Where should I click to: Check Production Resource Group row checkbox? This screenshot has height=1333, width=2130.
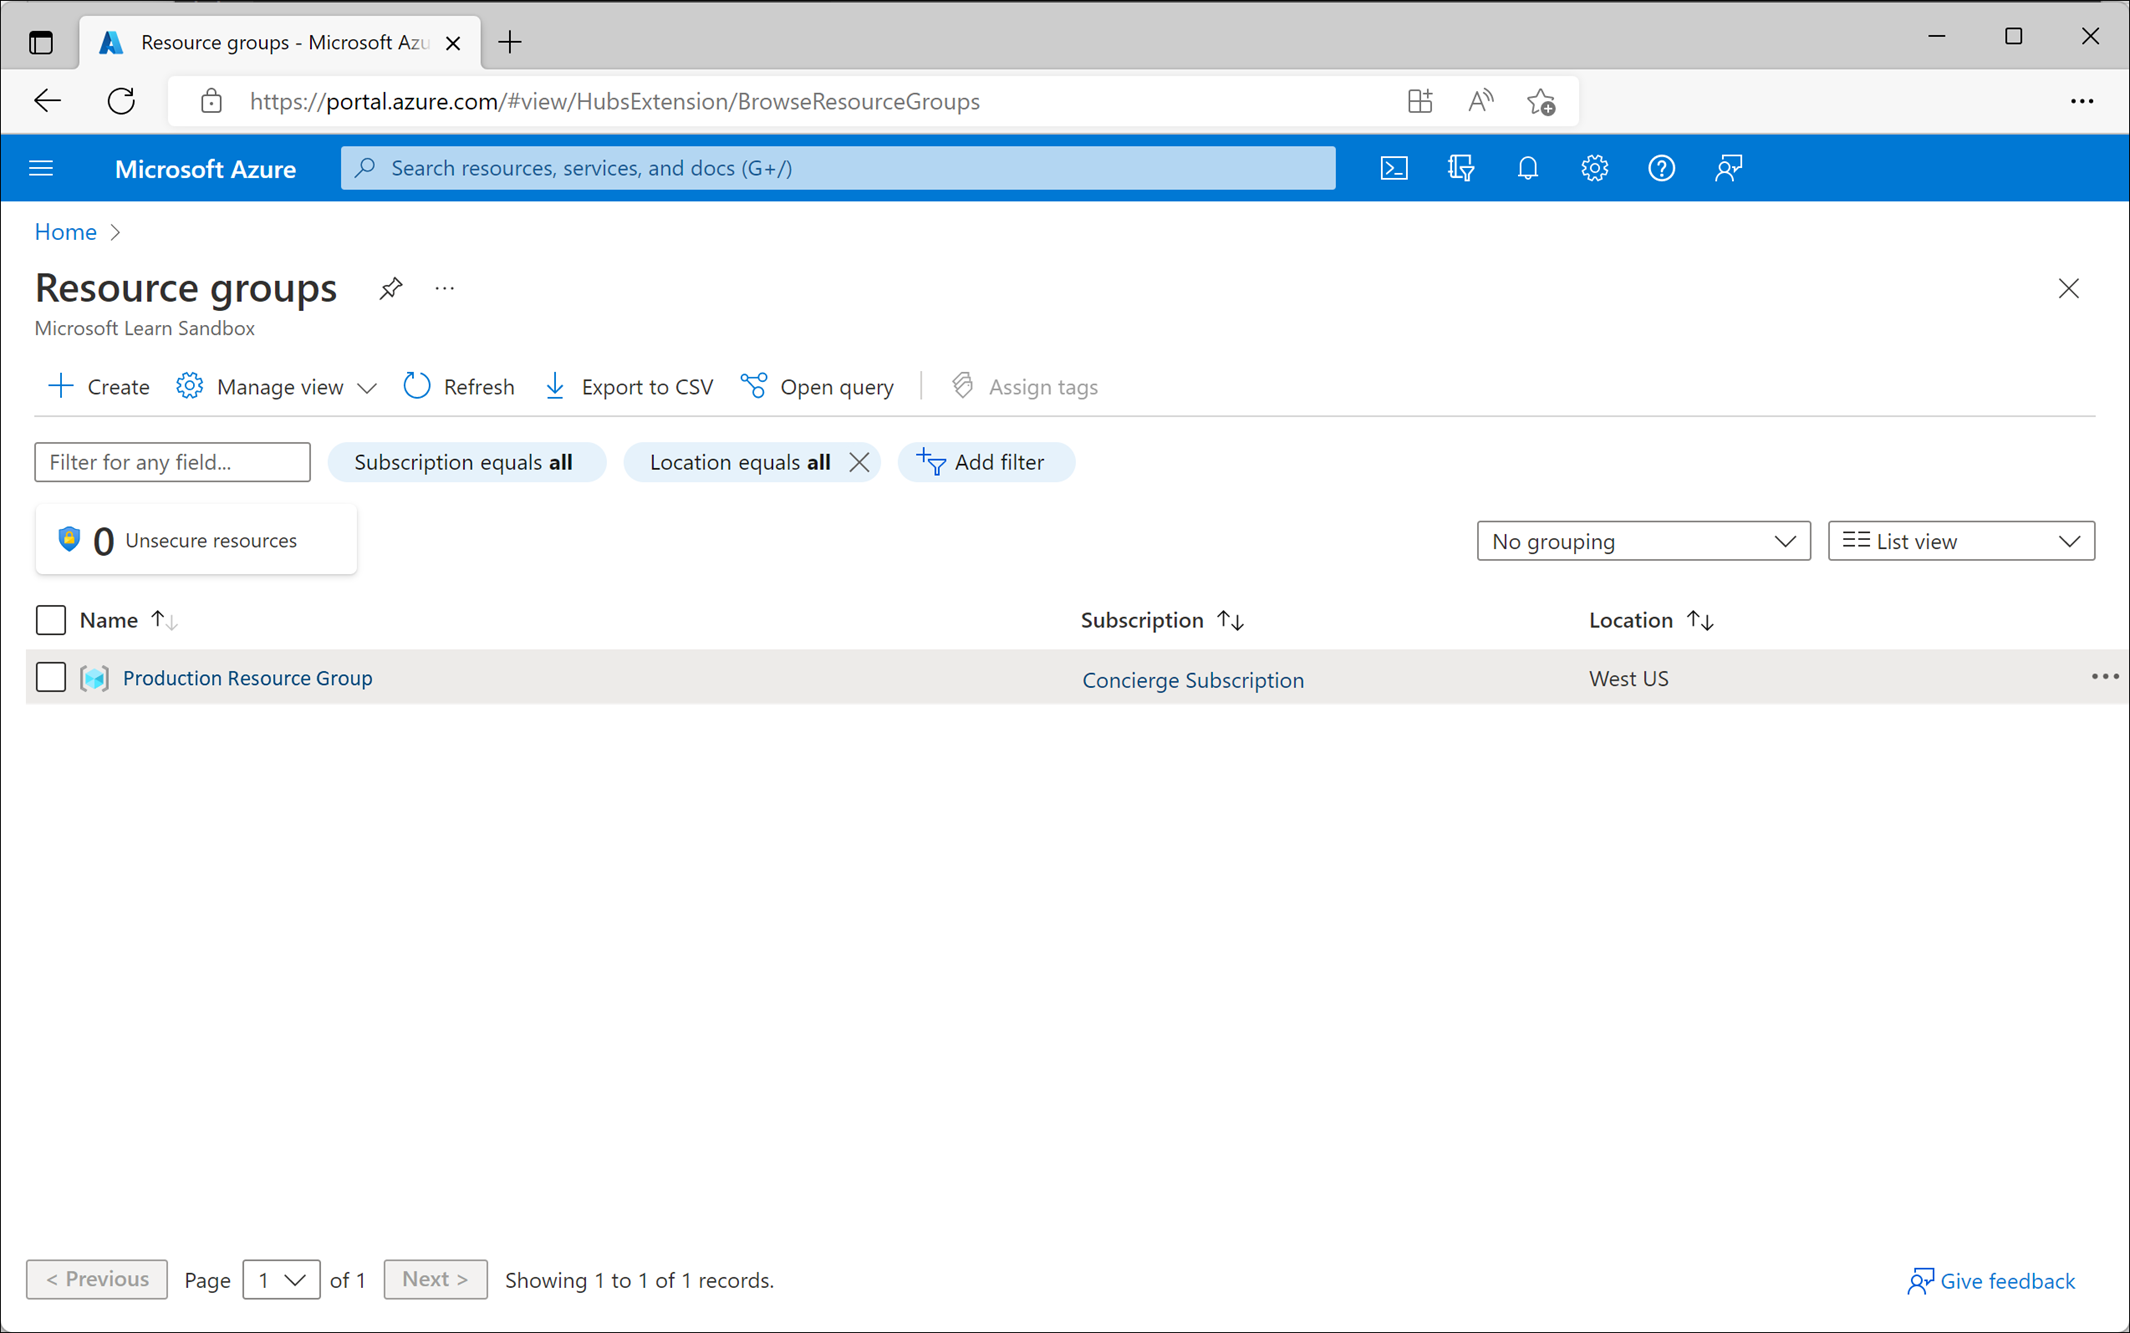pos(51,677)
